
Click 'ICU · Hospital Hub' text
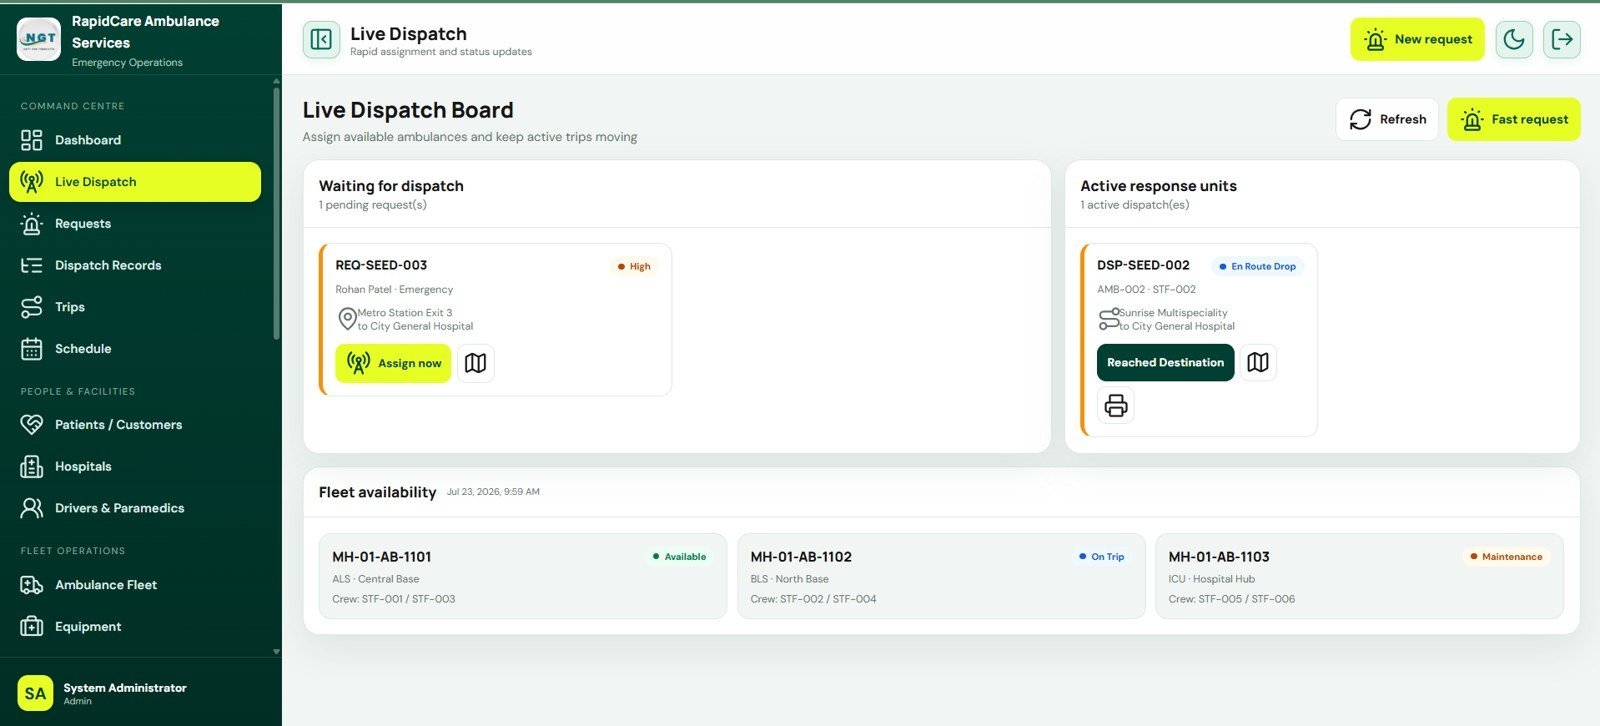coord(1211,579)
